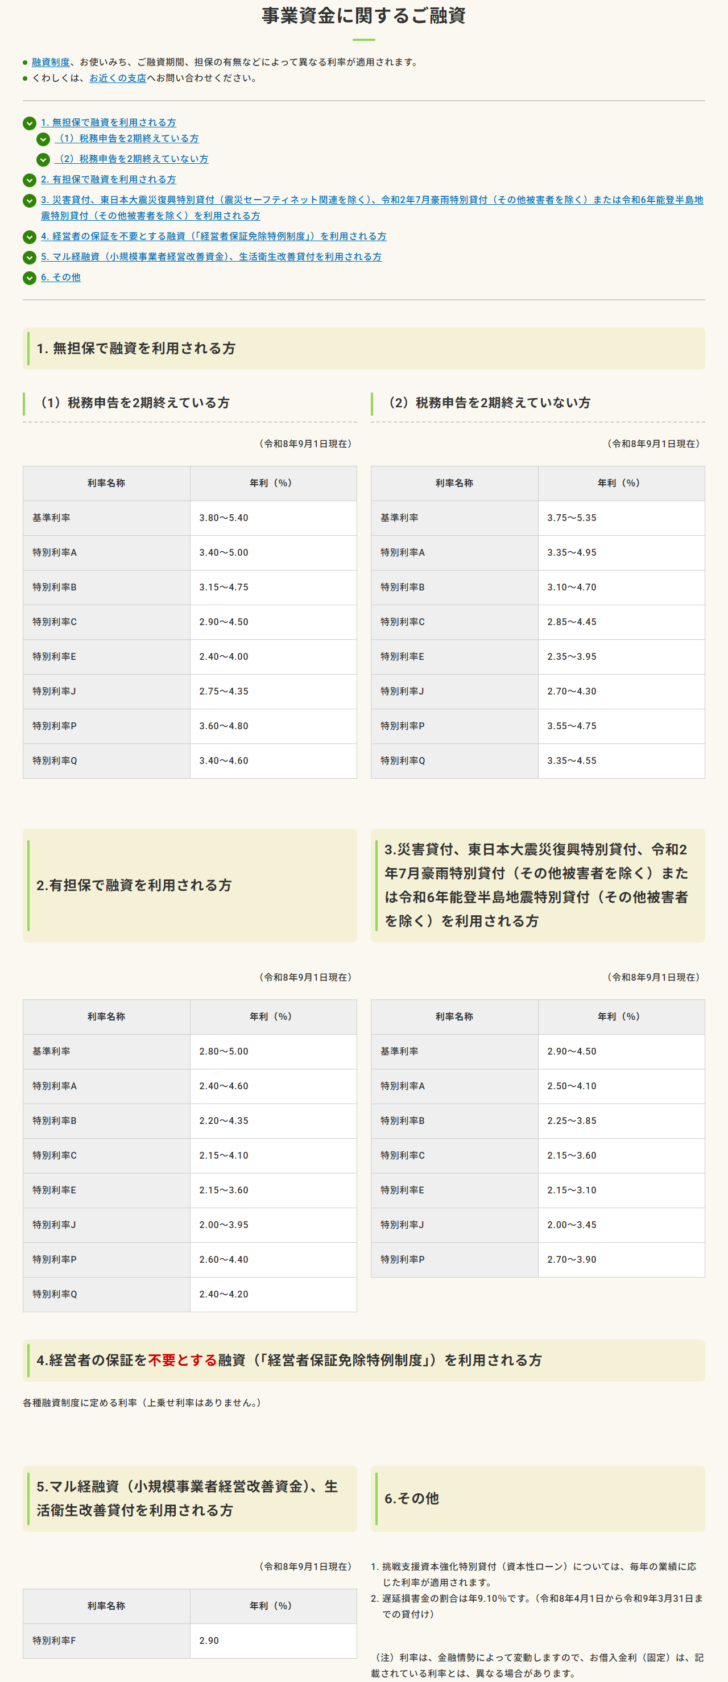728x1682 pixels.
Task: Select the rate value 3.40〜4.60
Action: click(224, 761)
